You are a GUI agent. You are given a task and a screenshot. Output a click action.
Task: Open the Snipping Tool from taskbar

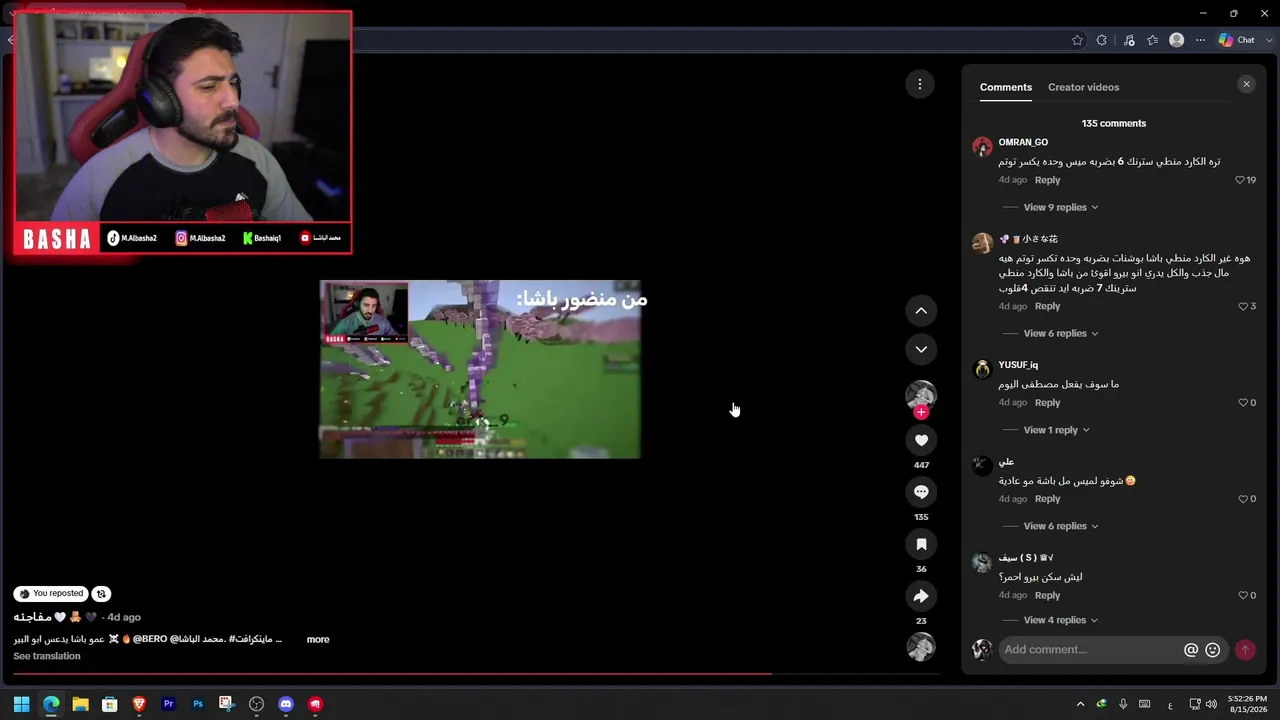[x=227, y=704]
